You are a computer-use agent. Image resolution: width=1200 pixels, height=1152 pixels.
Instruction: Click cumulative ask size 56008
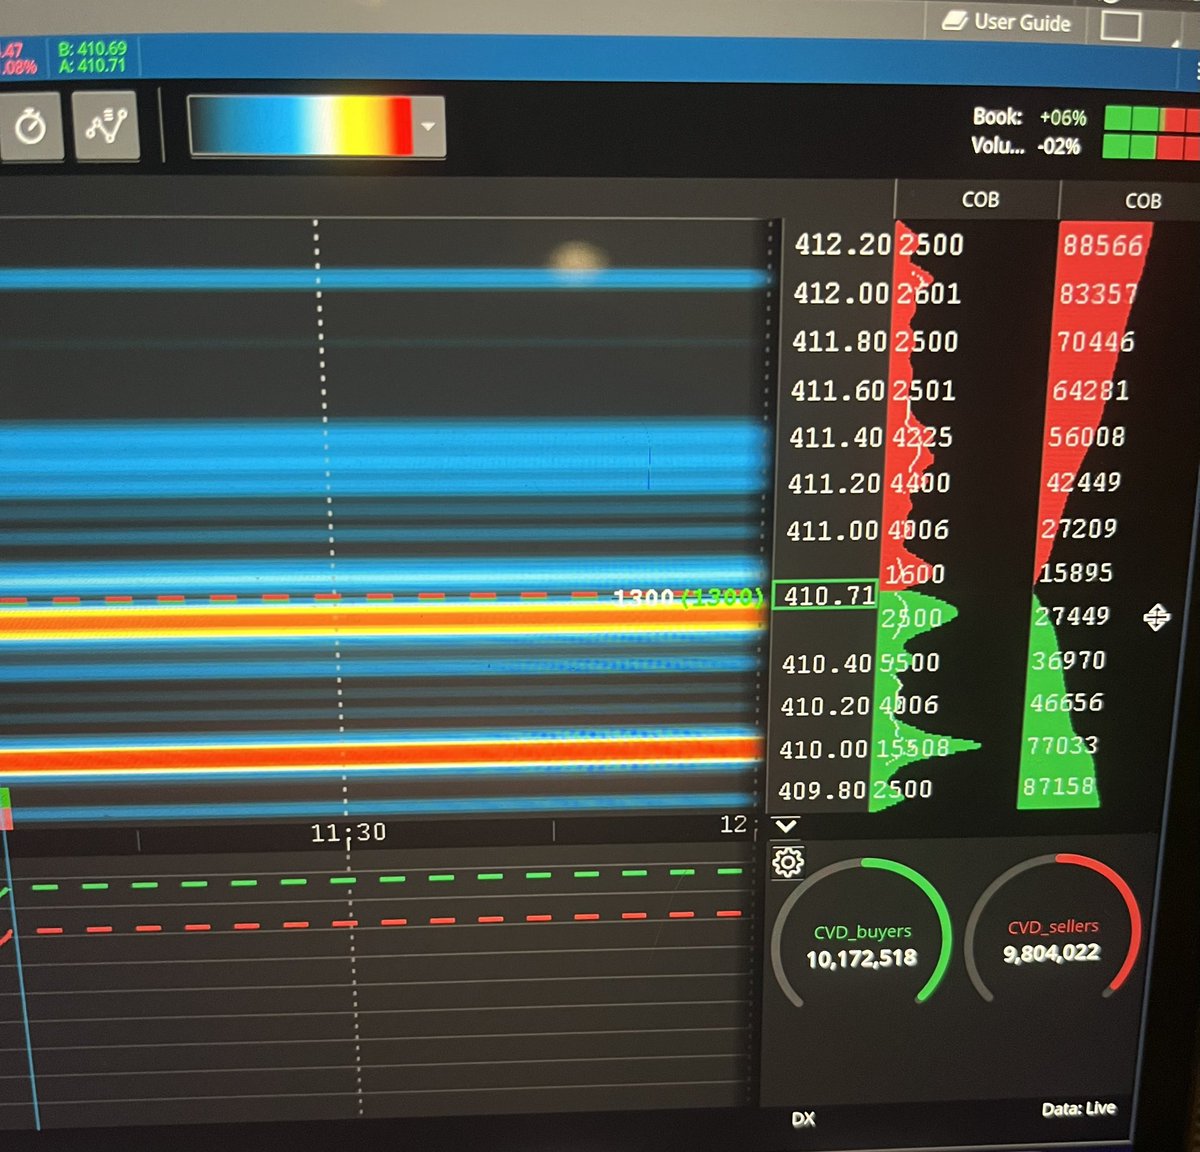pos(1086,437)
